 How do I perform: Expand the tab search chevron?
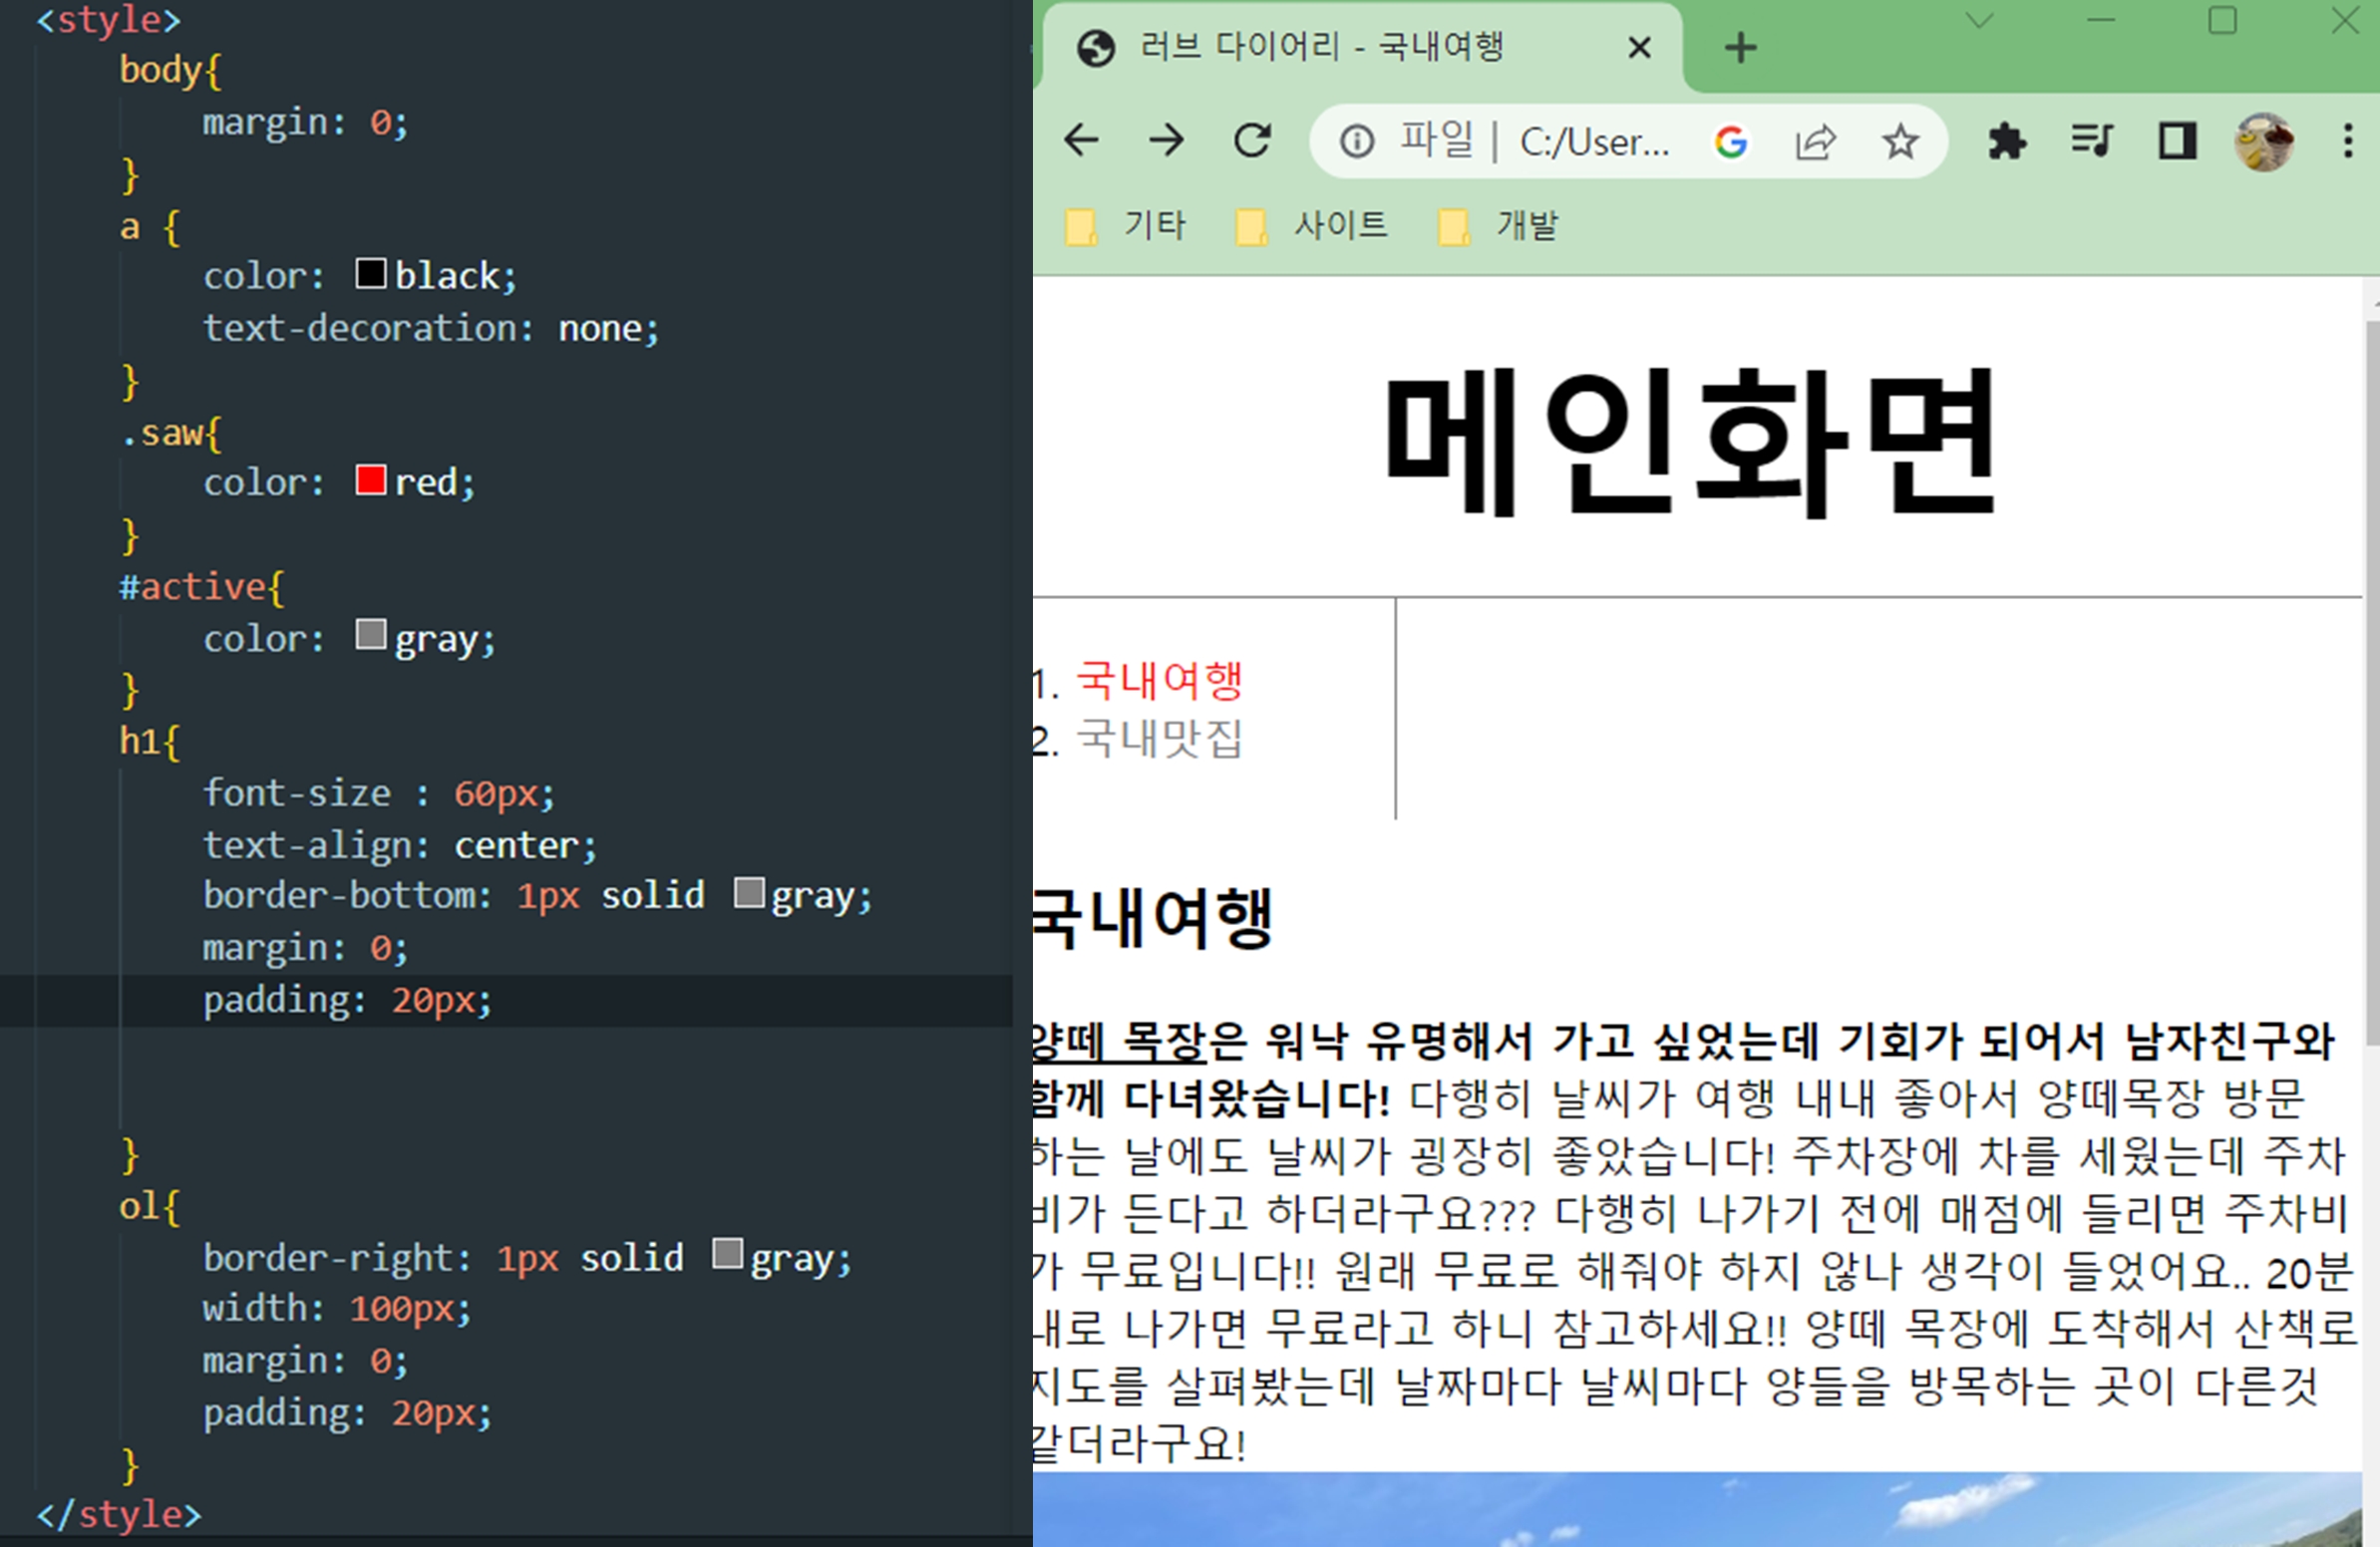click(1979, 21)
